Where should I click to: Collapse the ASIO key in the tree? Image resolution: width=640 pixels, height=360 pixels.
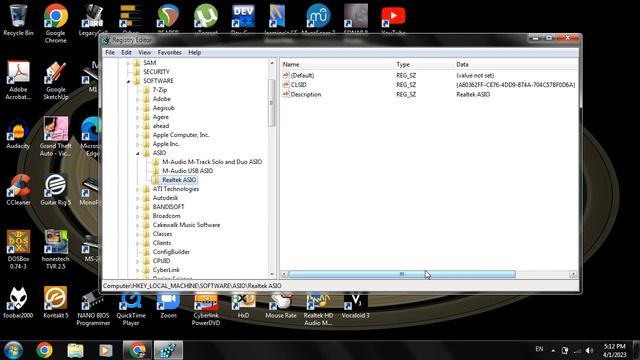138,153
